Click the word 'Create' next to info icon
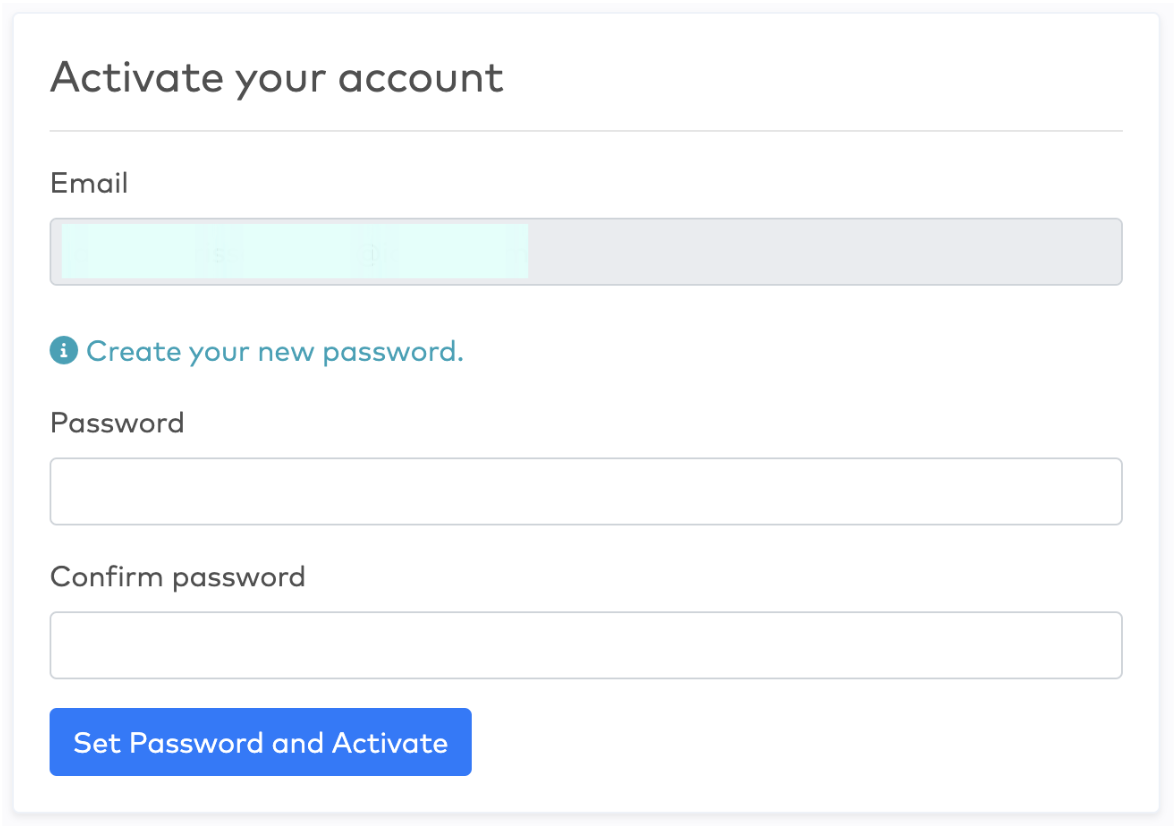This screenshot has width=1176, height=832. coord(134,351)
